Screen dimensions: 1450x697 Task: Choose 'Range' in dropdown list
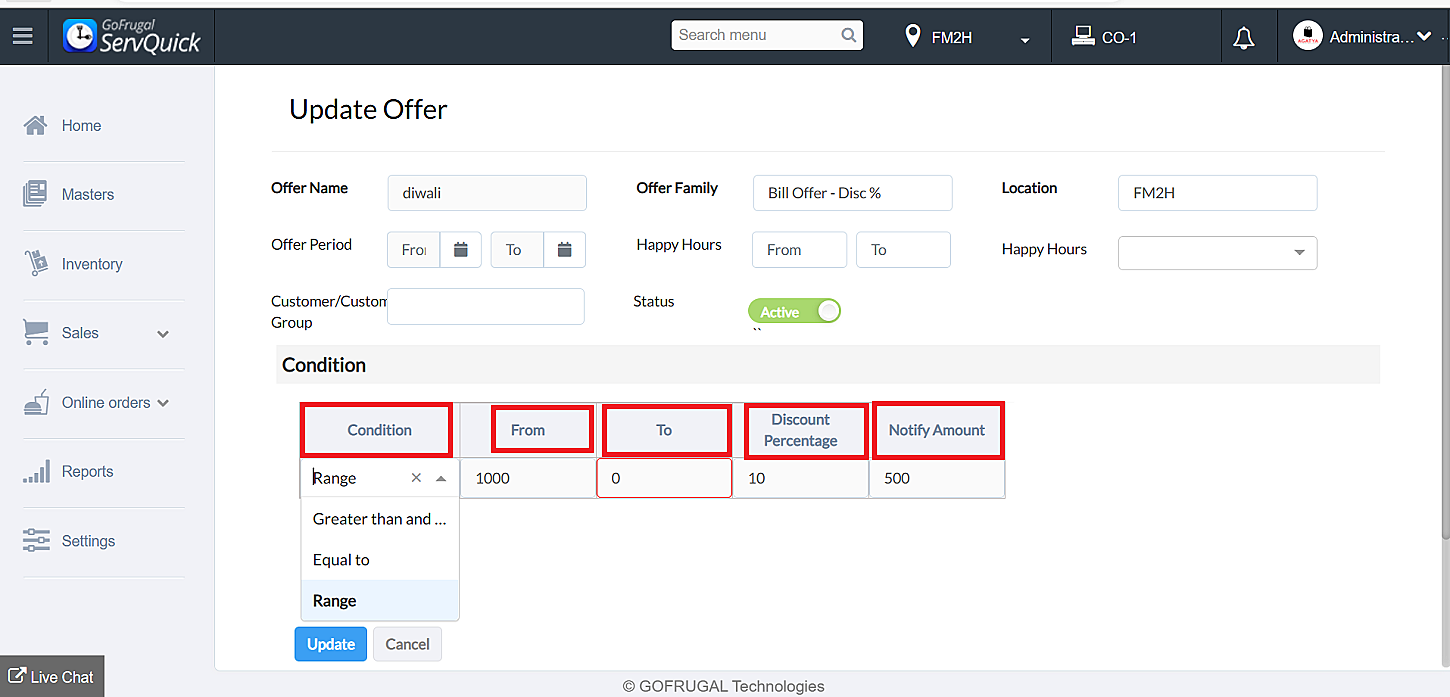[380, 601]
